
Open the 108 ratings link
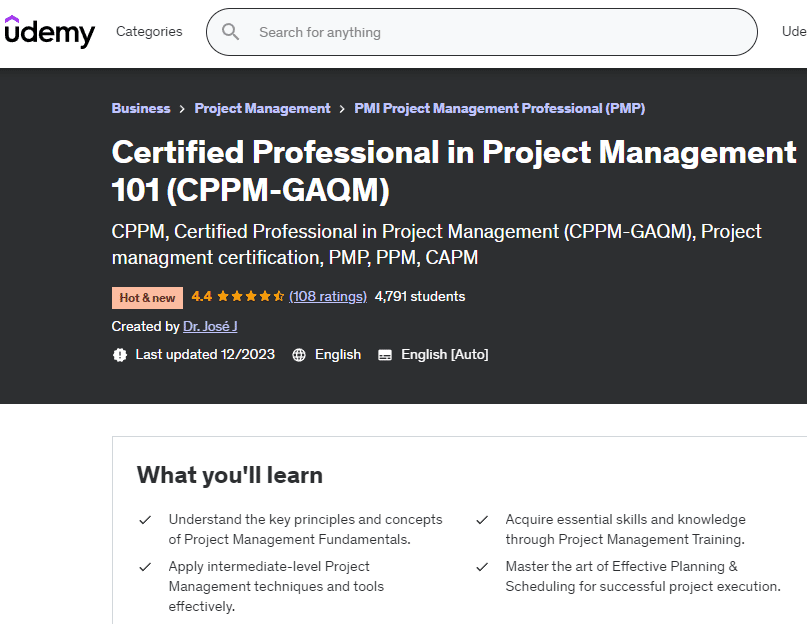pos(328,296)
